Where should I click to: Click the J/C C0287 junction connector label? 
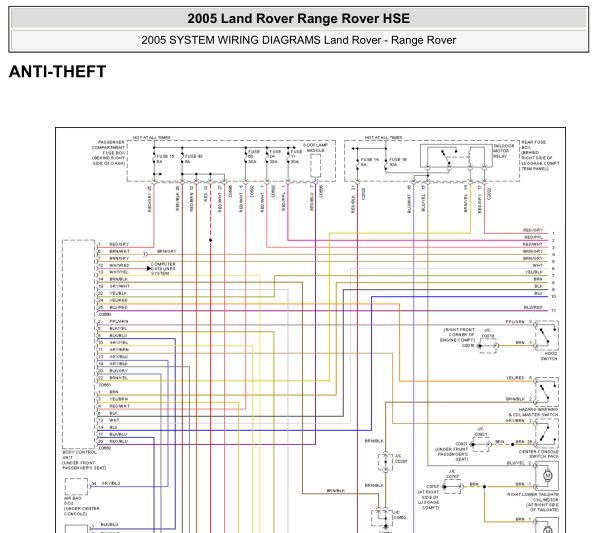click(x=401, y=458)
